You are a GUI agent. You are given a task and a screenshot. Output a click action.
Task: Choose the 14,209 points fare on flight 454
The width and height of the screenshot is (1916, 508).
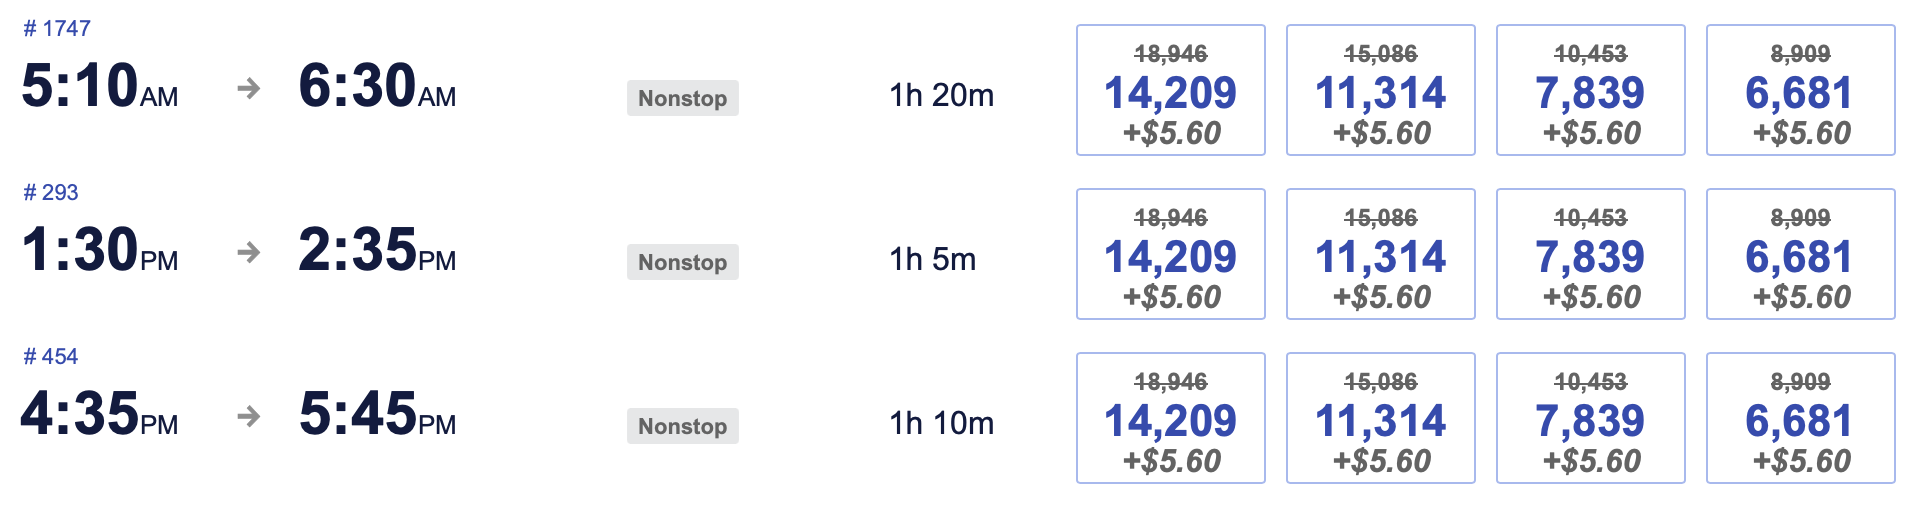pos(1170,419)
